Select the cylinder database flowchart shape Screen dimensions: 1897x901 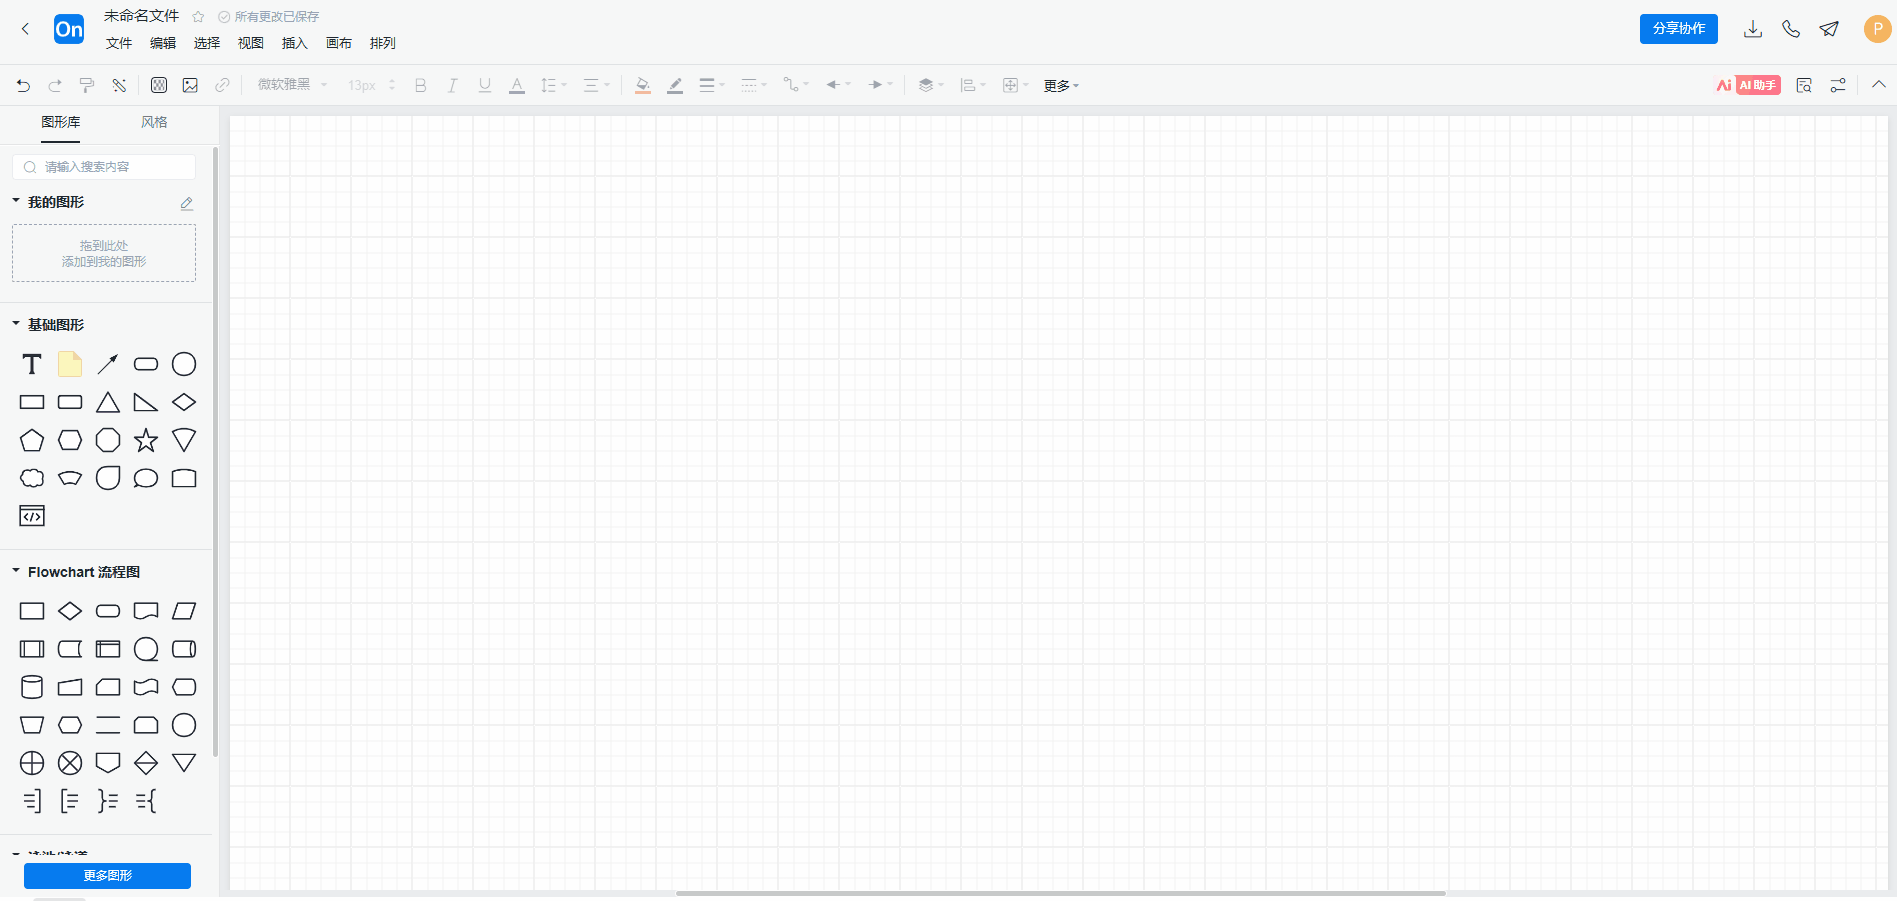[x=32, y=687]
